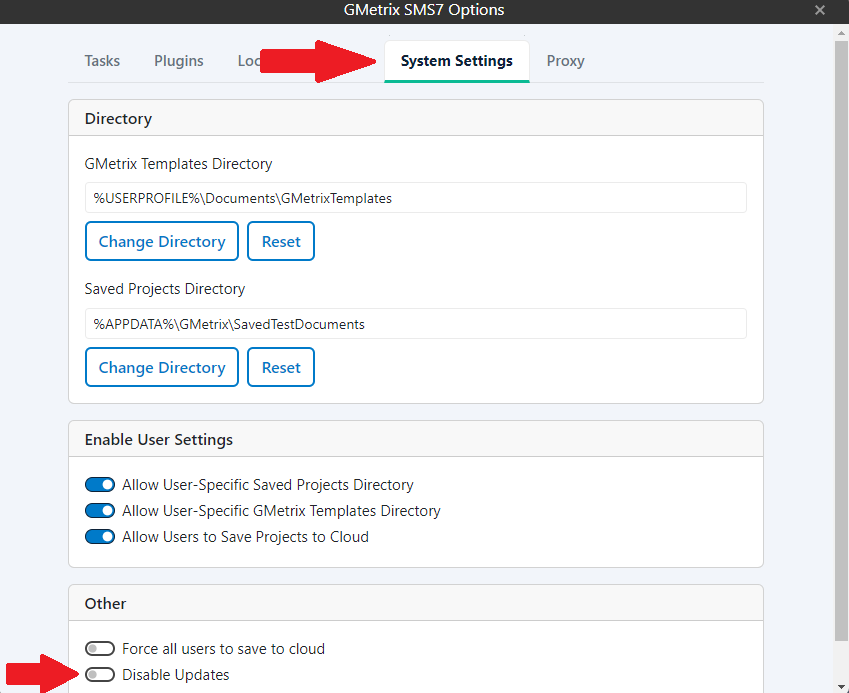The width and height of the screenshot is (849, 693).
Task: Click the scrollbar up arrow
Action: point(841,32)
